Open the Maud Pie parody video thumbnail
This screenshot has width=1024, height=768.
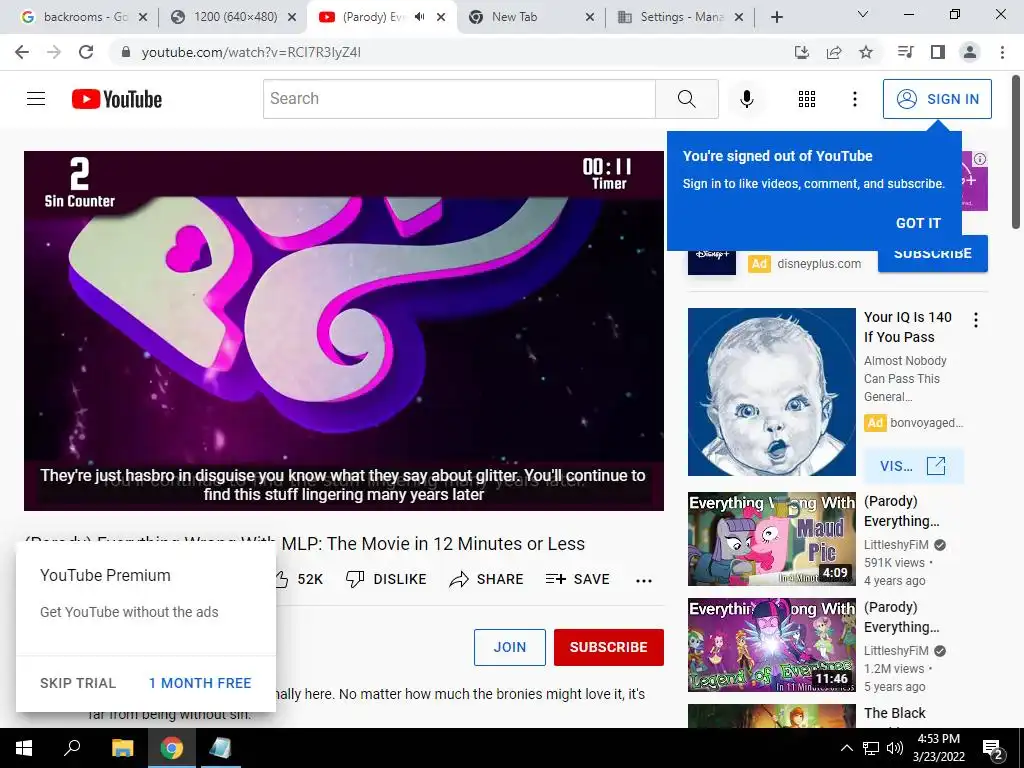[x=771, y=539]
